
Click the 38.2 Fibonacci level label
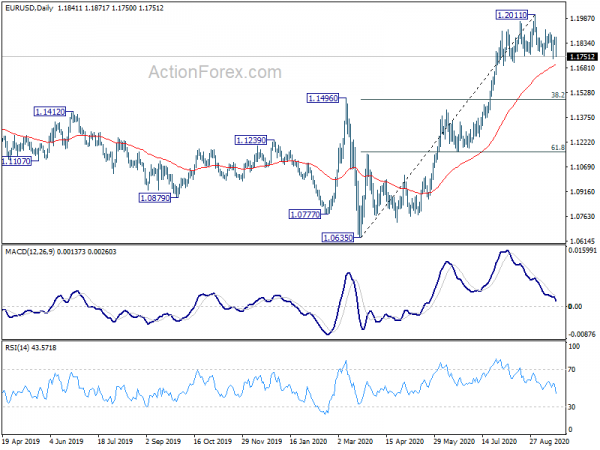click(558, 95)
